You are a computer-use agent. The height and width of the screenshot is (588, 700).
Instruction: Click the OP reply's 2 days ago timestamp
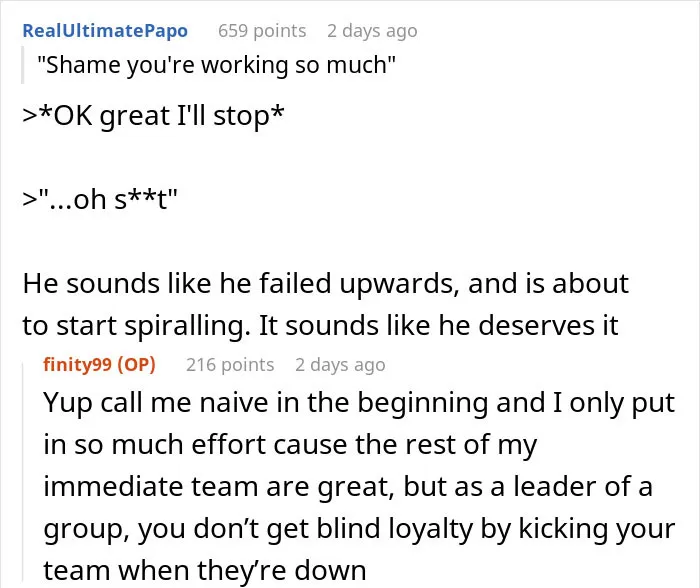[340, 365]
